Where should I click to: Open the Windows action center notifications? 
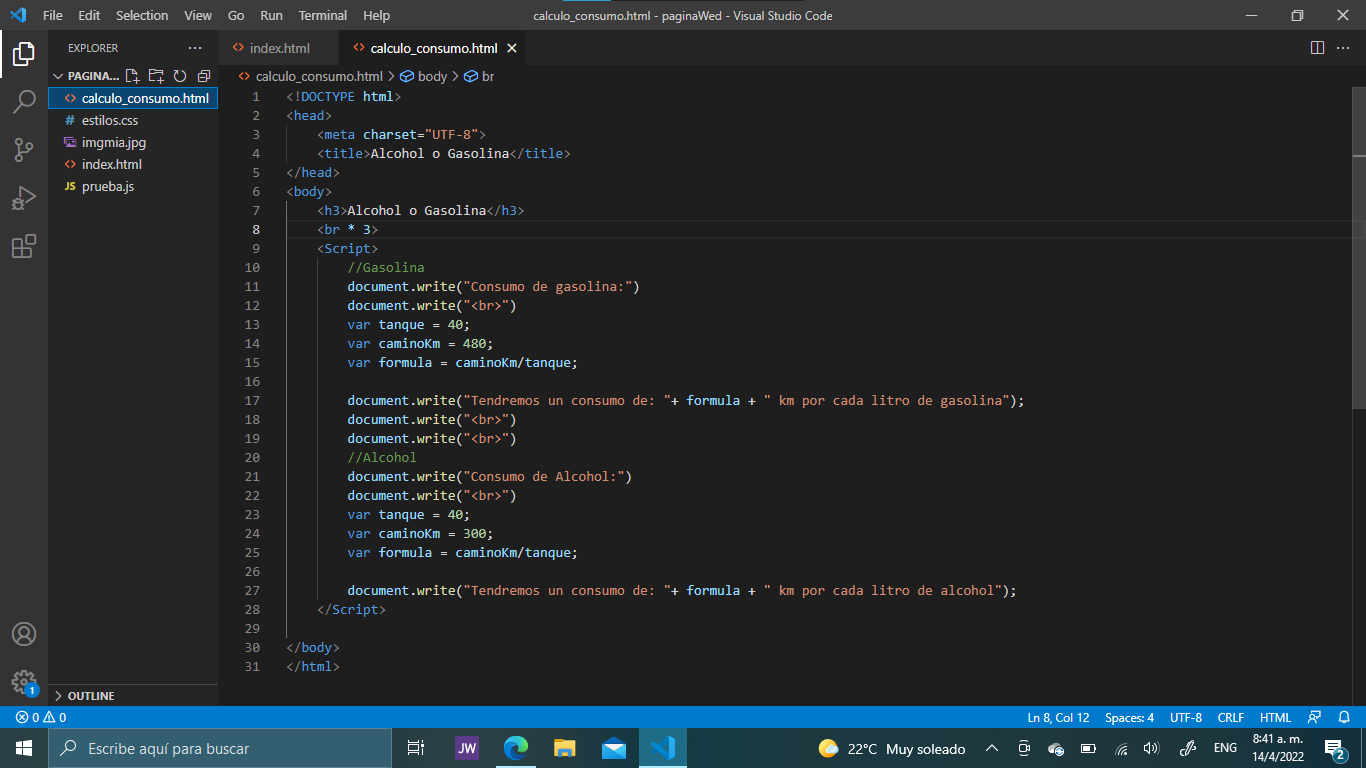pyautogui.click(x=1334, y=748)
